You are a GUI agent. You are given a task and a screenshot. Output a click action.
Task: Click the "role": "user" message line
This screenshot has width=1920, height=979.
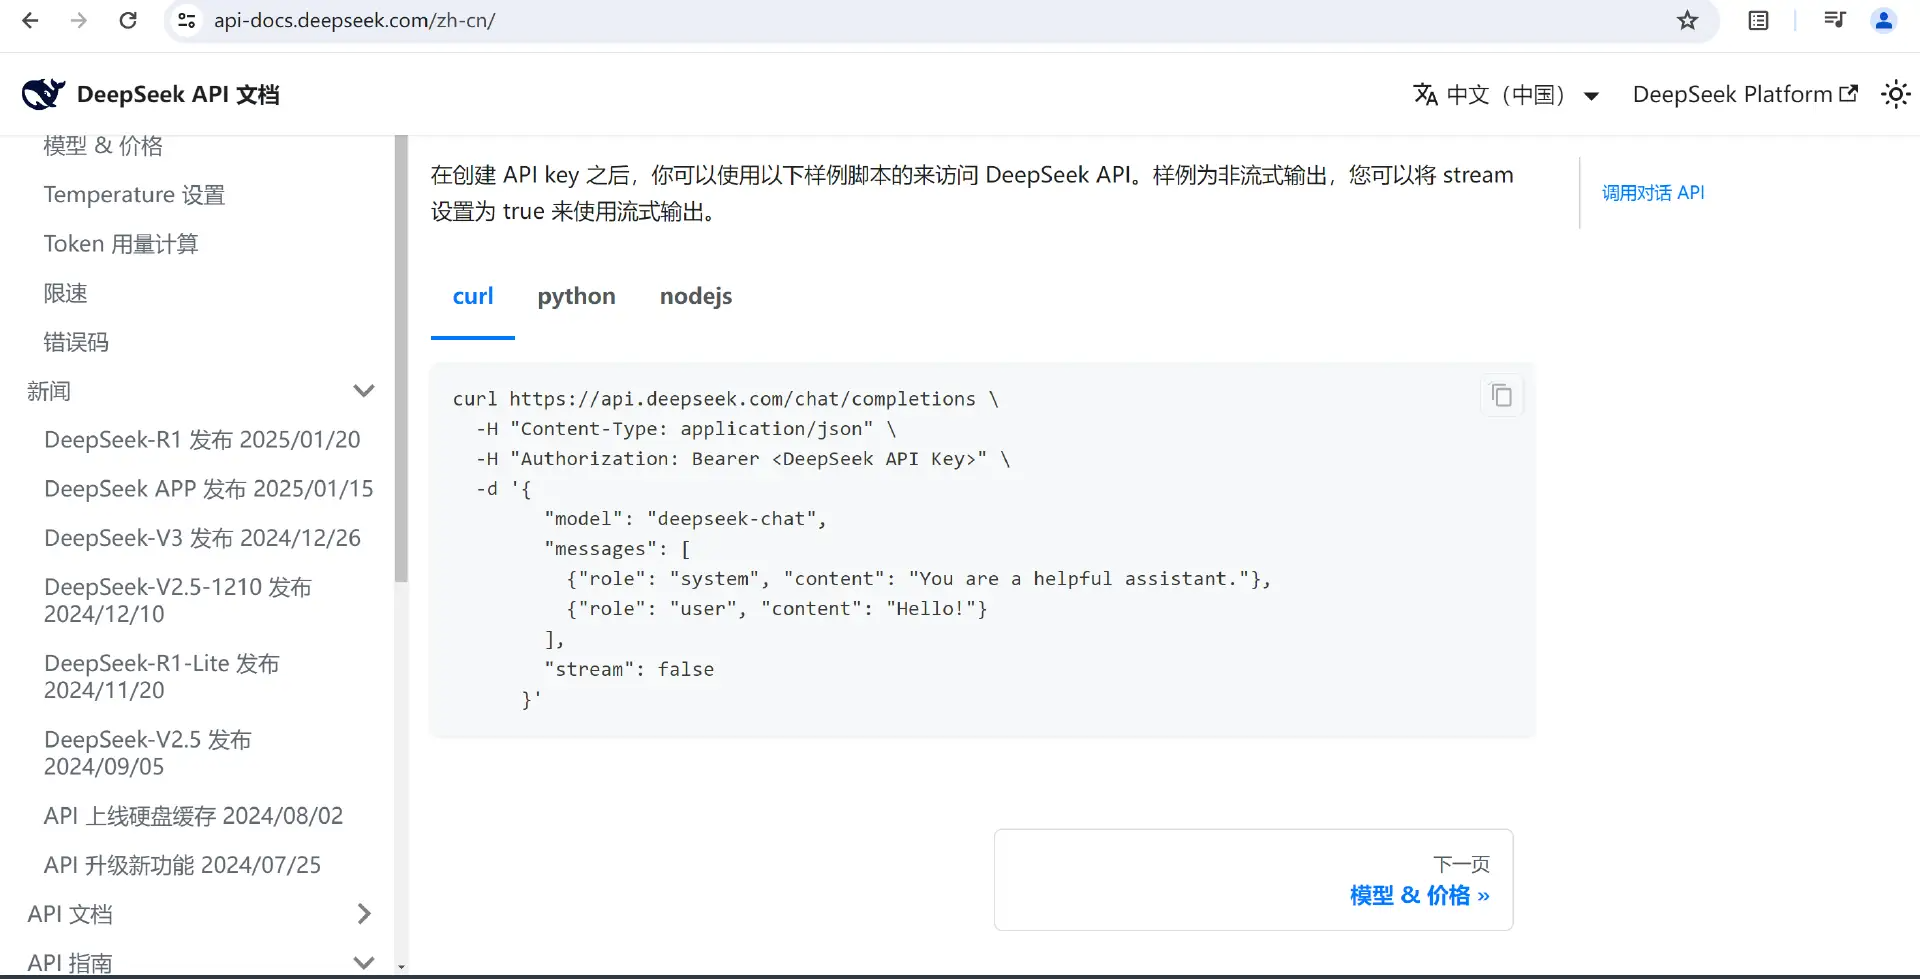[777, 609]
